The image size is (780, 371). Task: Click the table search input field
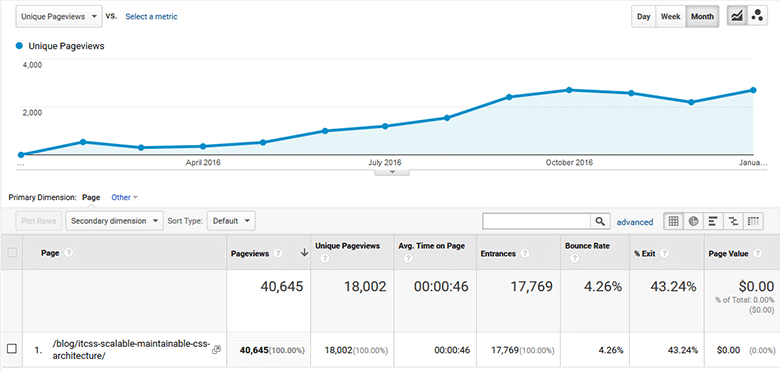click(537, 221)
